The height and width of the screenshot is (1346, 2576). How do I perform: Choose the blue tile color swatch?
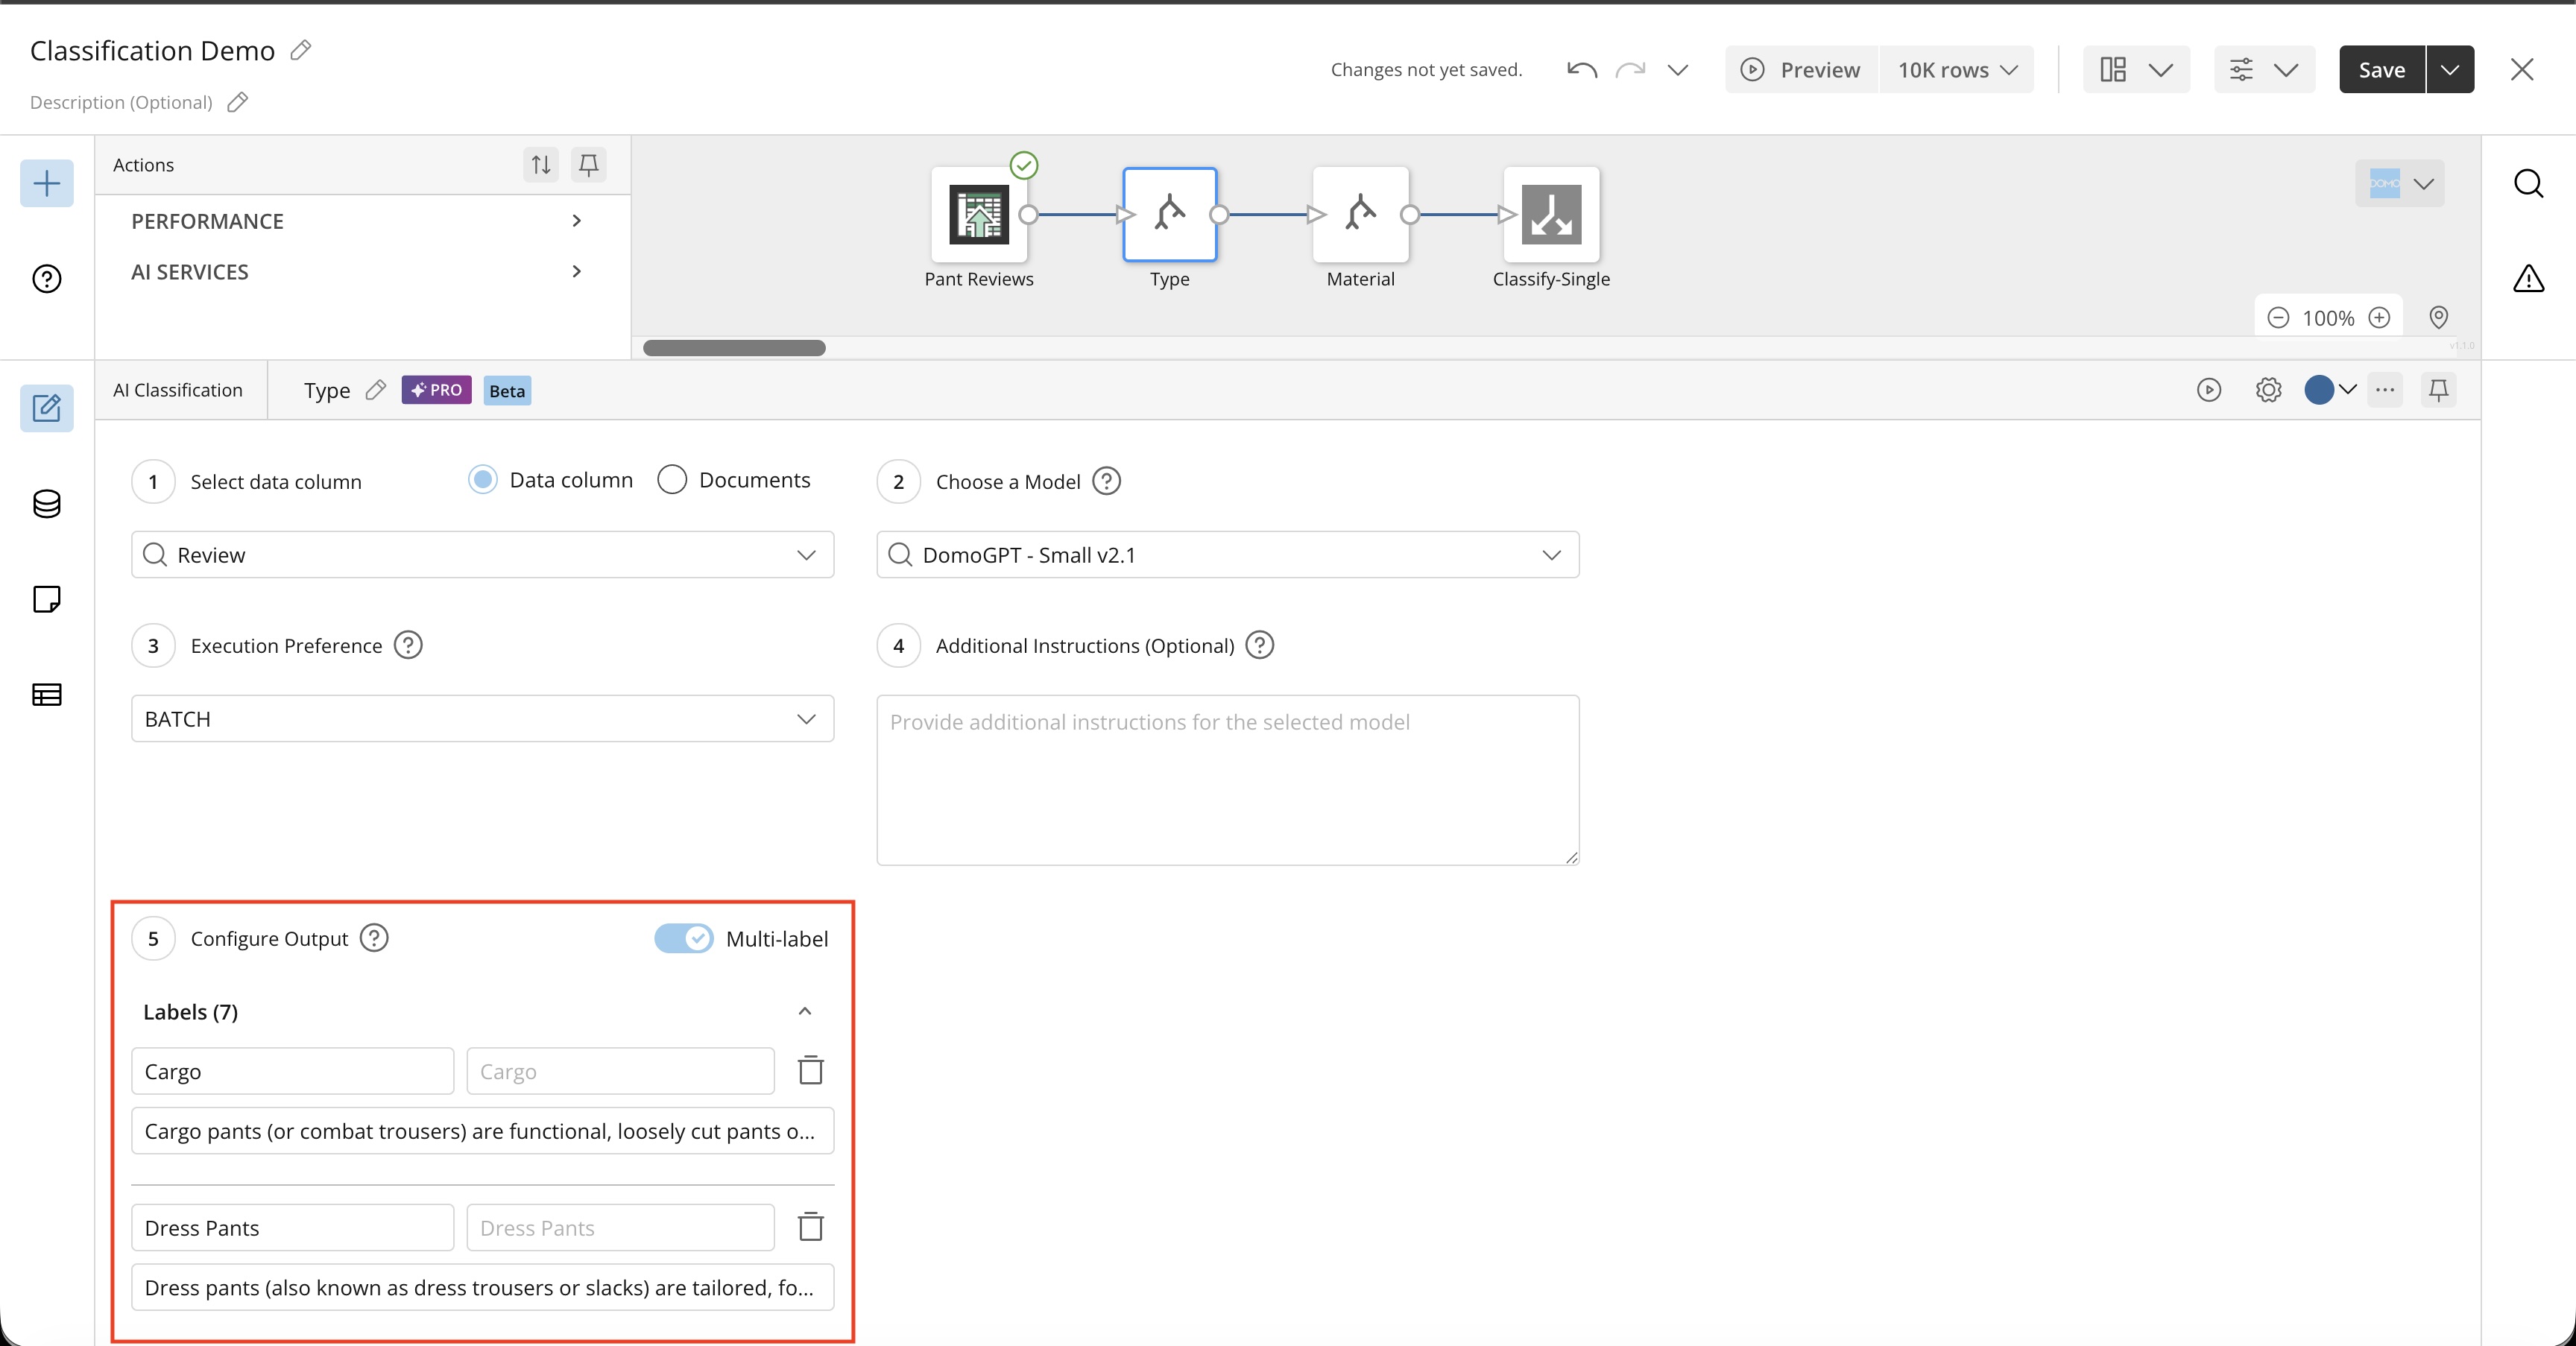(2319, 390)
